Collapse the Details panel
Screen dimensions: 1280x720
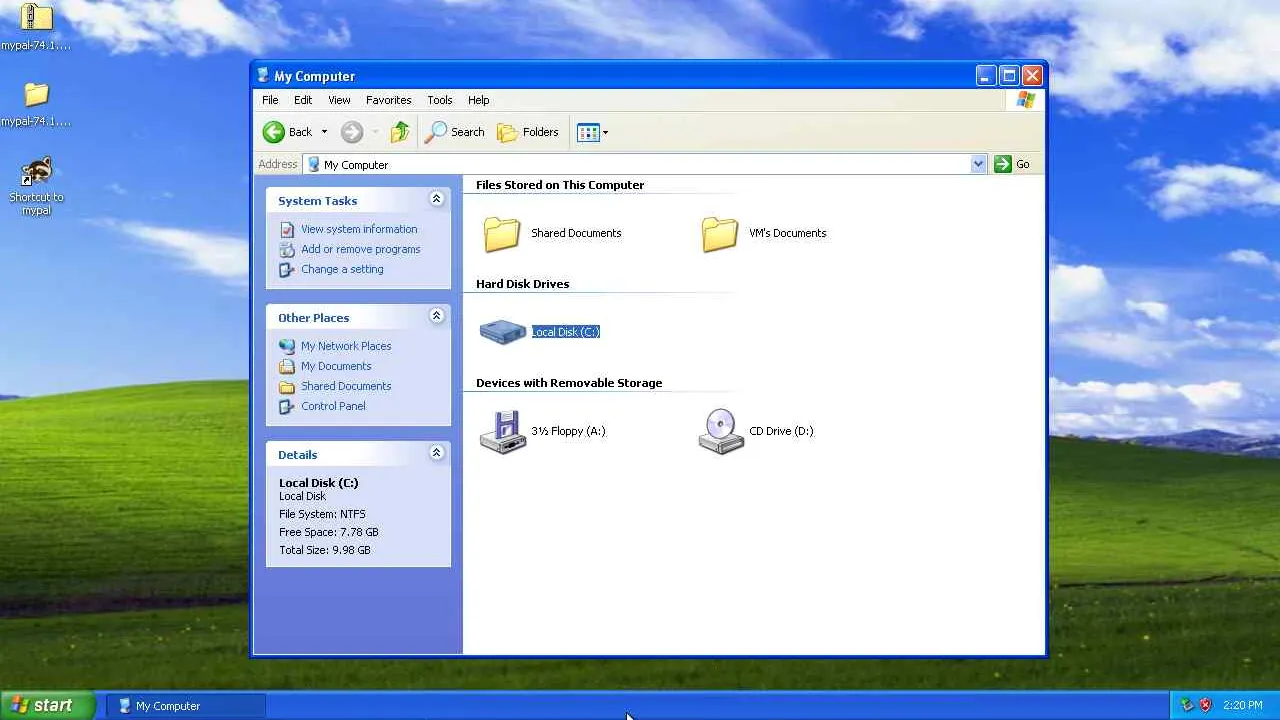click(436, 454)
